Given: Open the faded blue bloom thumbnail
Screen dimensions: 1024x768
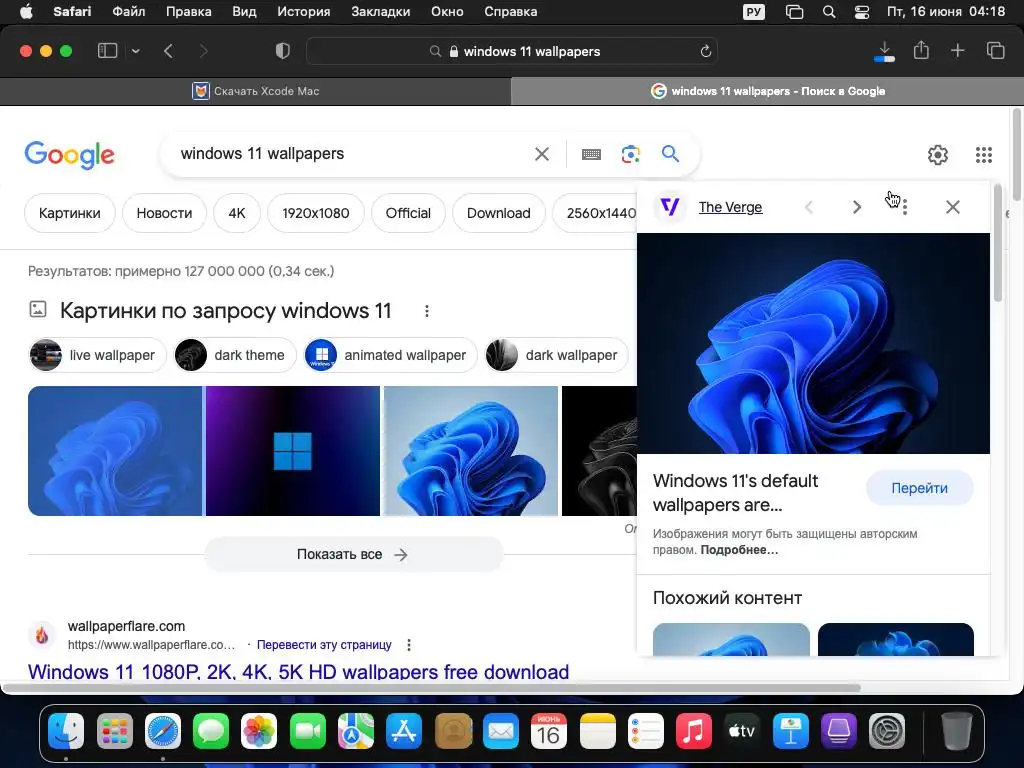Looking at the screenshot, I should click(115, 451).
